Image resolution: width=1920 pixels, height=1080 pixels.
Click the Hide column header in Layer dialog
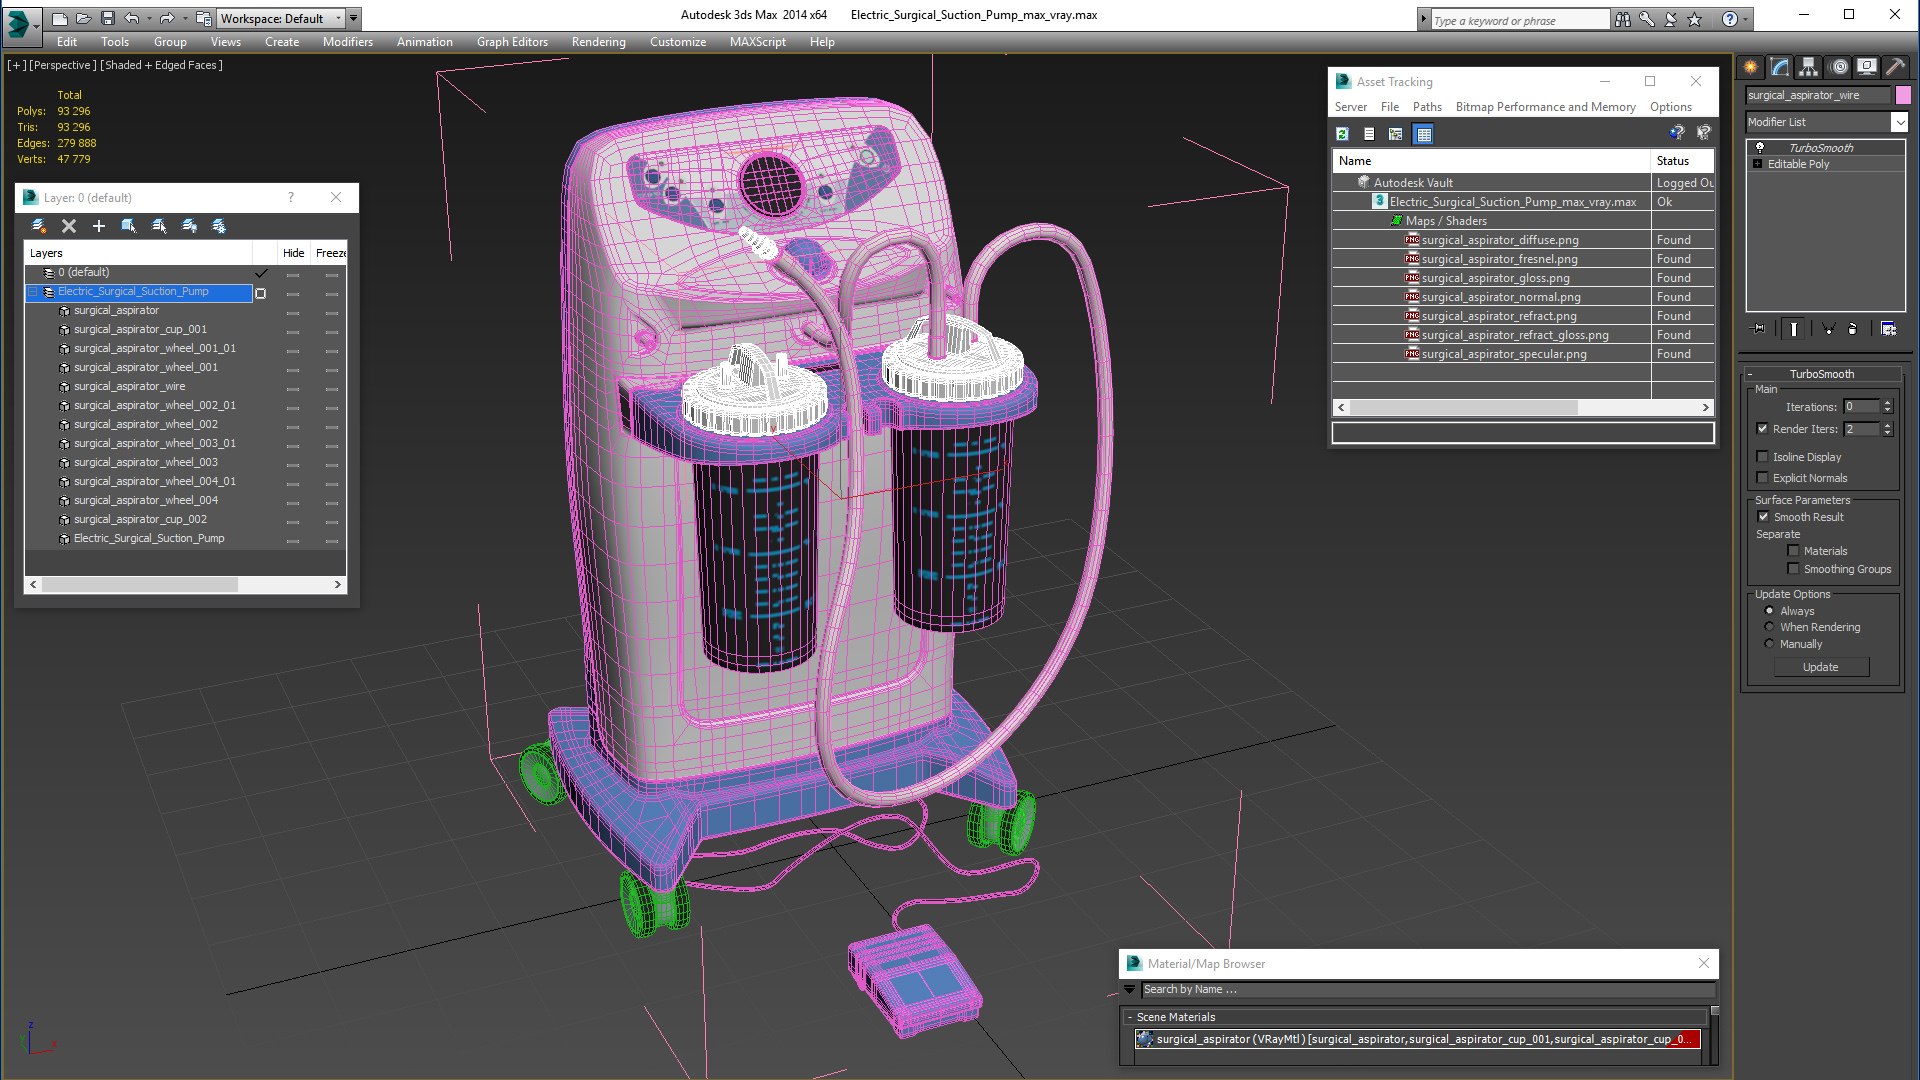293,253
